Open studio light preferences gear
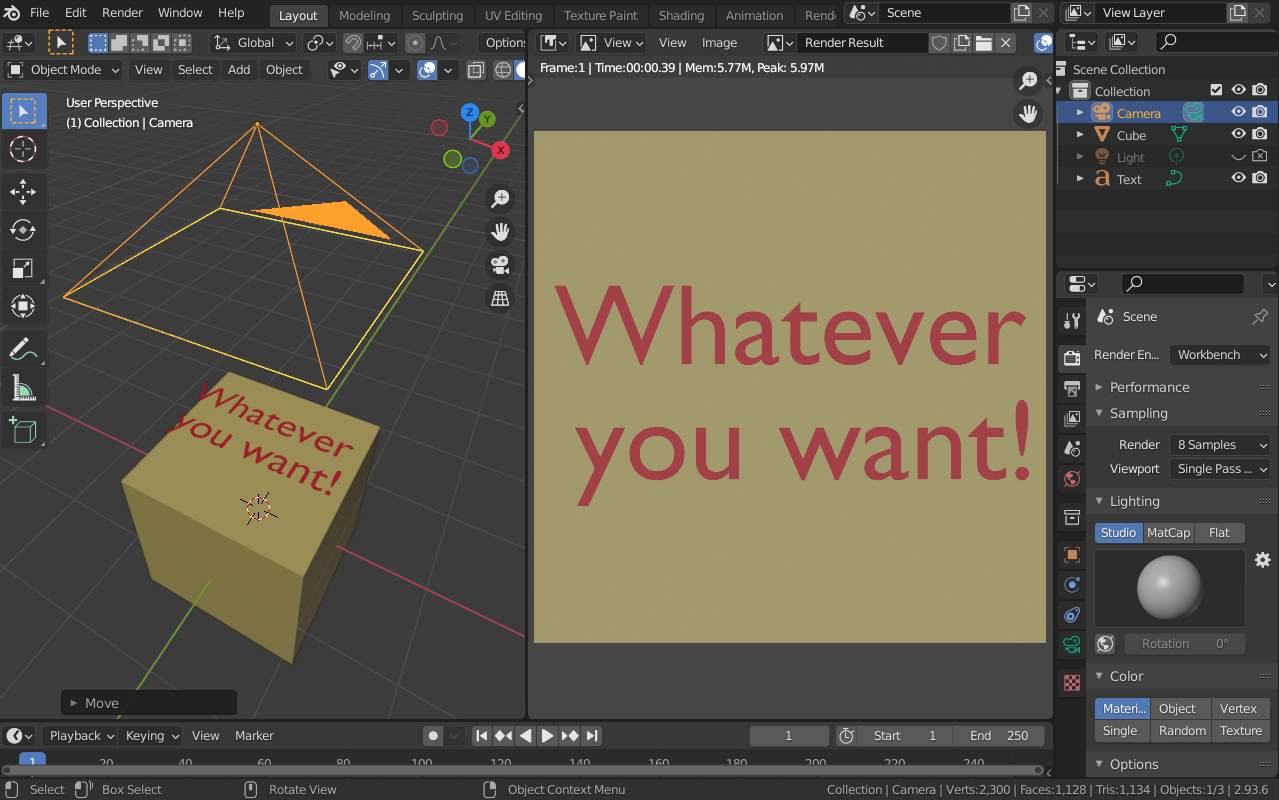1279x800 pixels. 1262,559
